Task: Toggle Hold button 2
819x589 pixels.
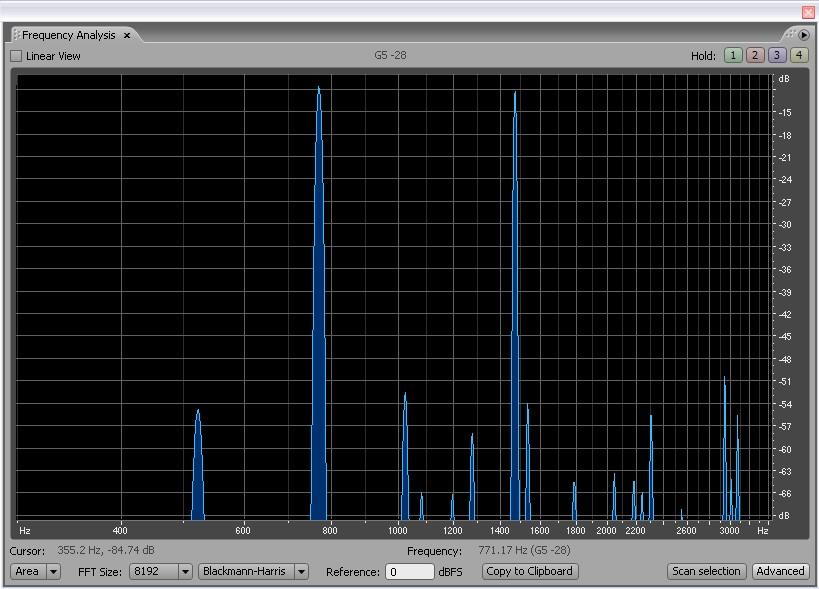Action: [x=755, y=55]
